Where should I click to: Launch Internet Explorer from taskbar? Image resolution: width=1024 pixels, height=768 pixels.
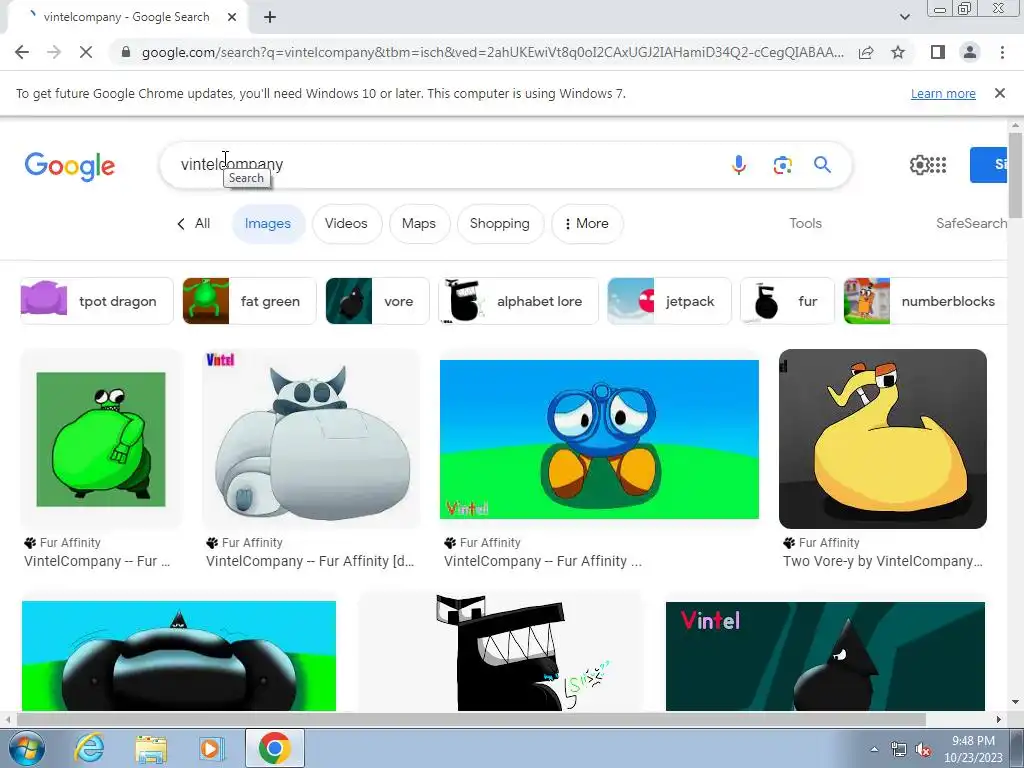point(89,748)
